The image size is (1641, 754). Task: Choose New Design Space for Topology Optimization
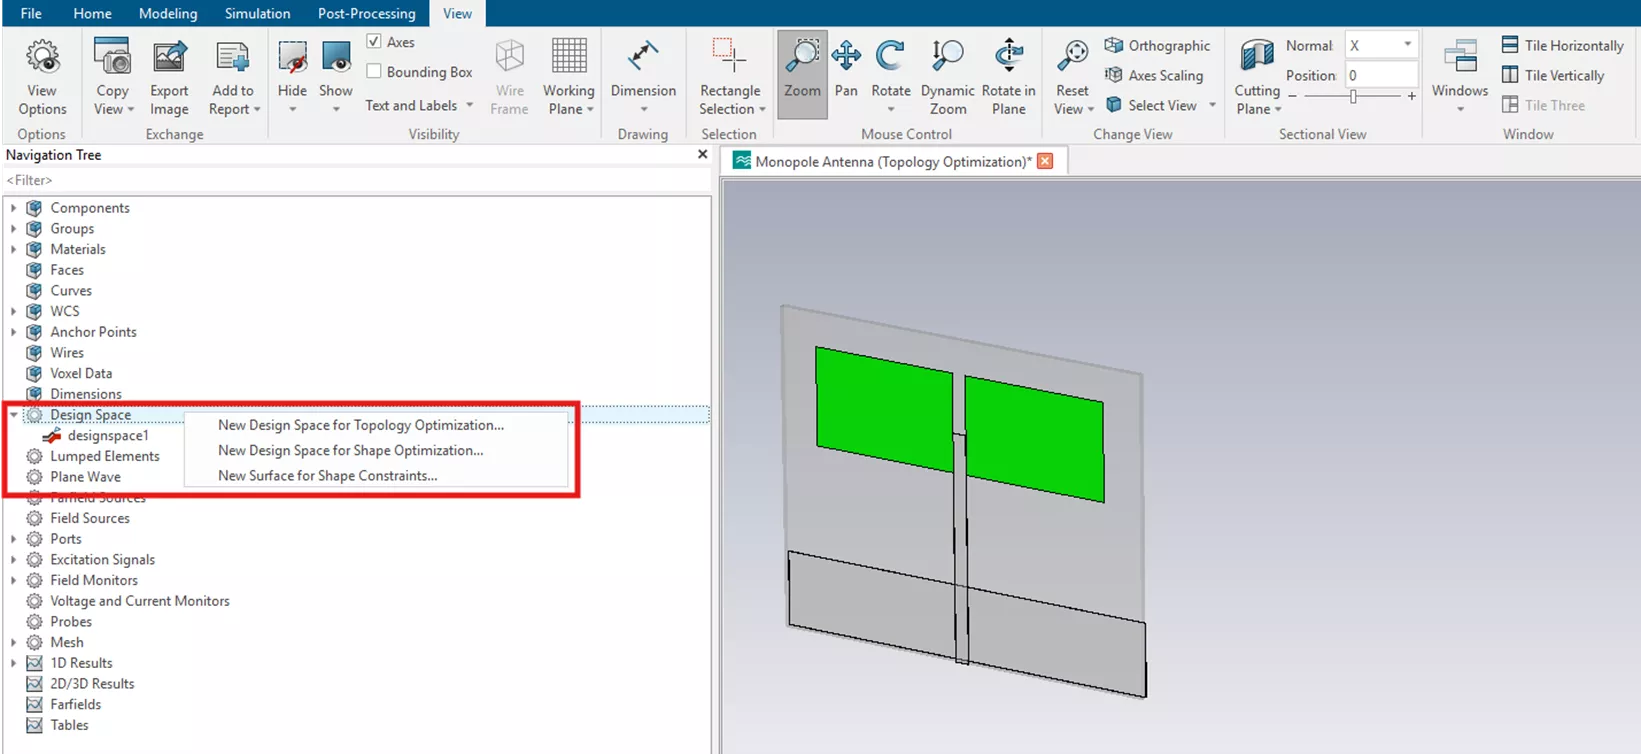[x=360, y=425]
